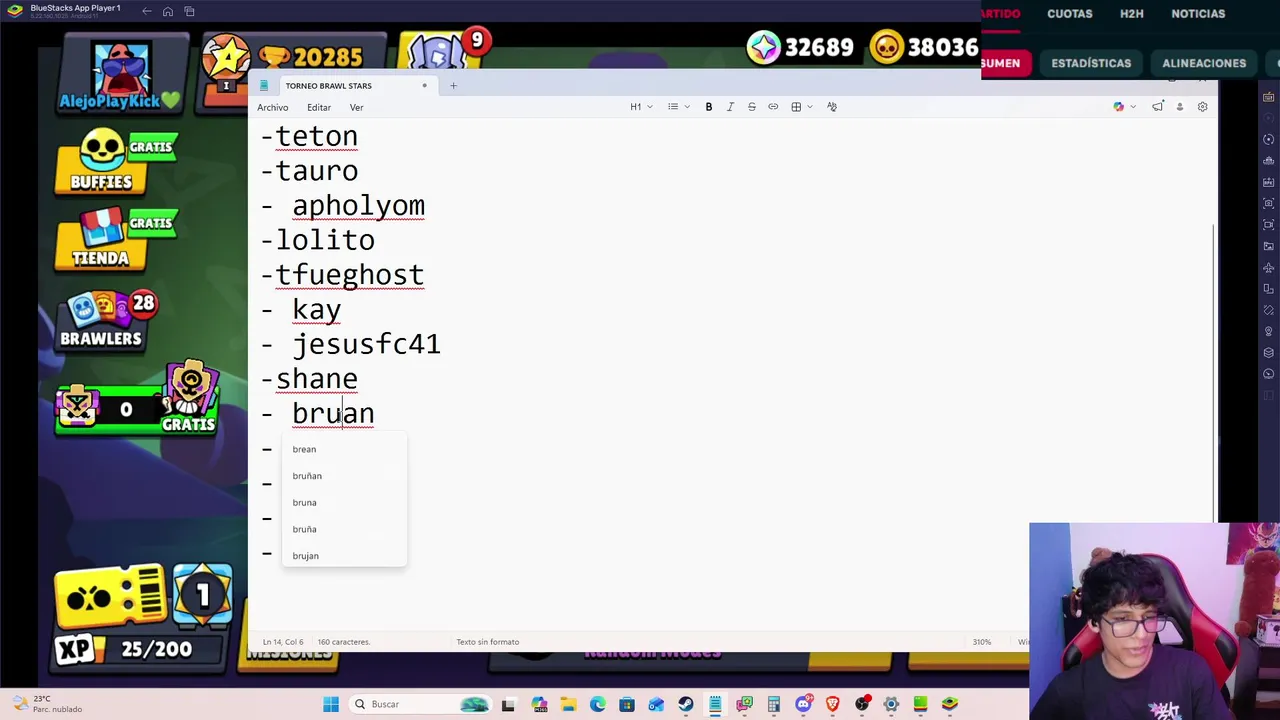
Task: Open the Archivo menu
Action: click(272, 107)
